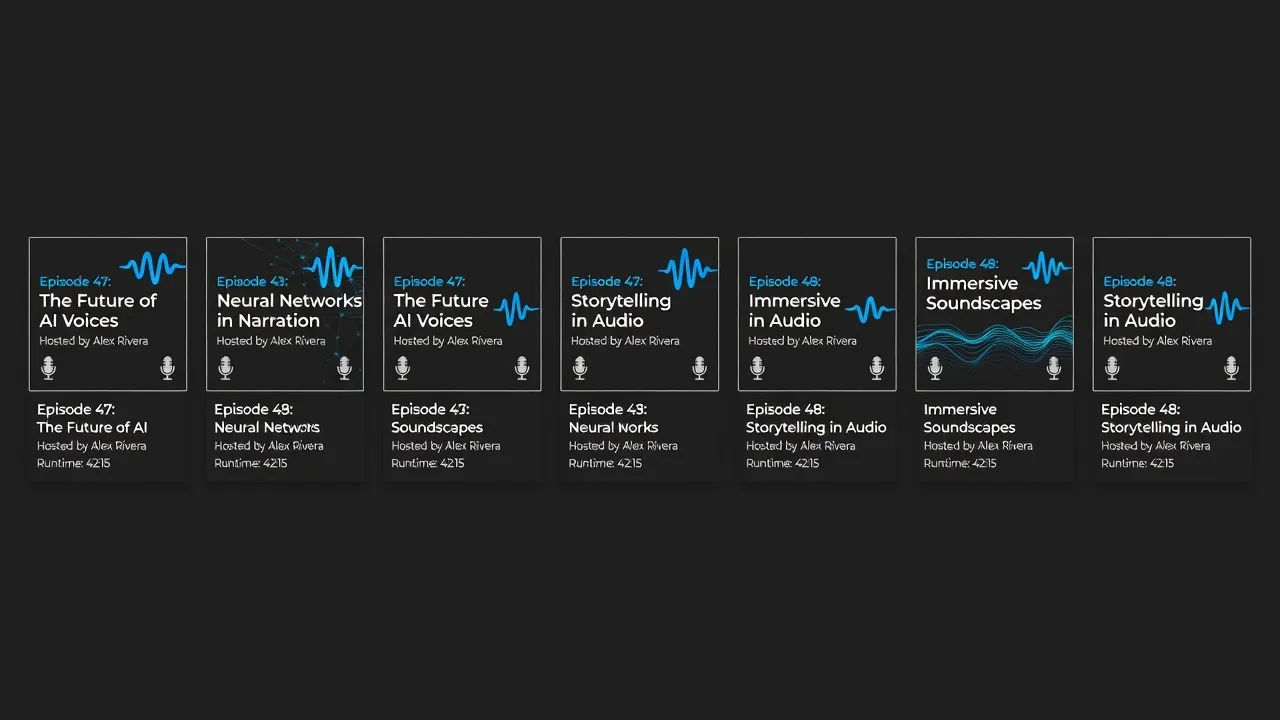
Task: Click the 'Episode 47: The Future of AI' caption
Action: click(x=92, y=418)
